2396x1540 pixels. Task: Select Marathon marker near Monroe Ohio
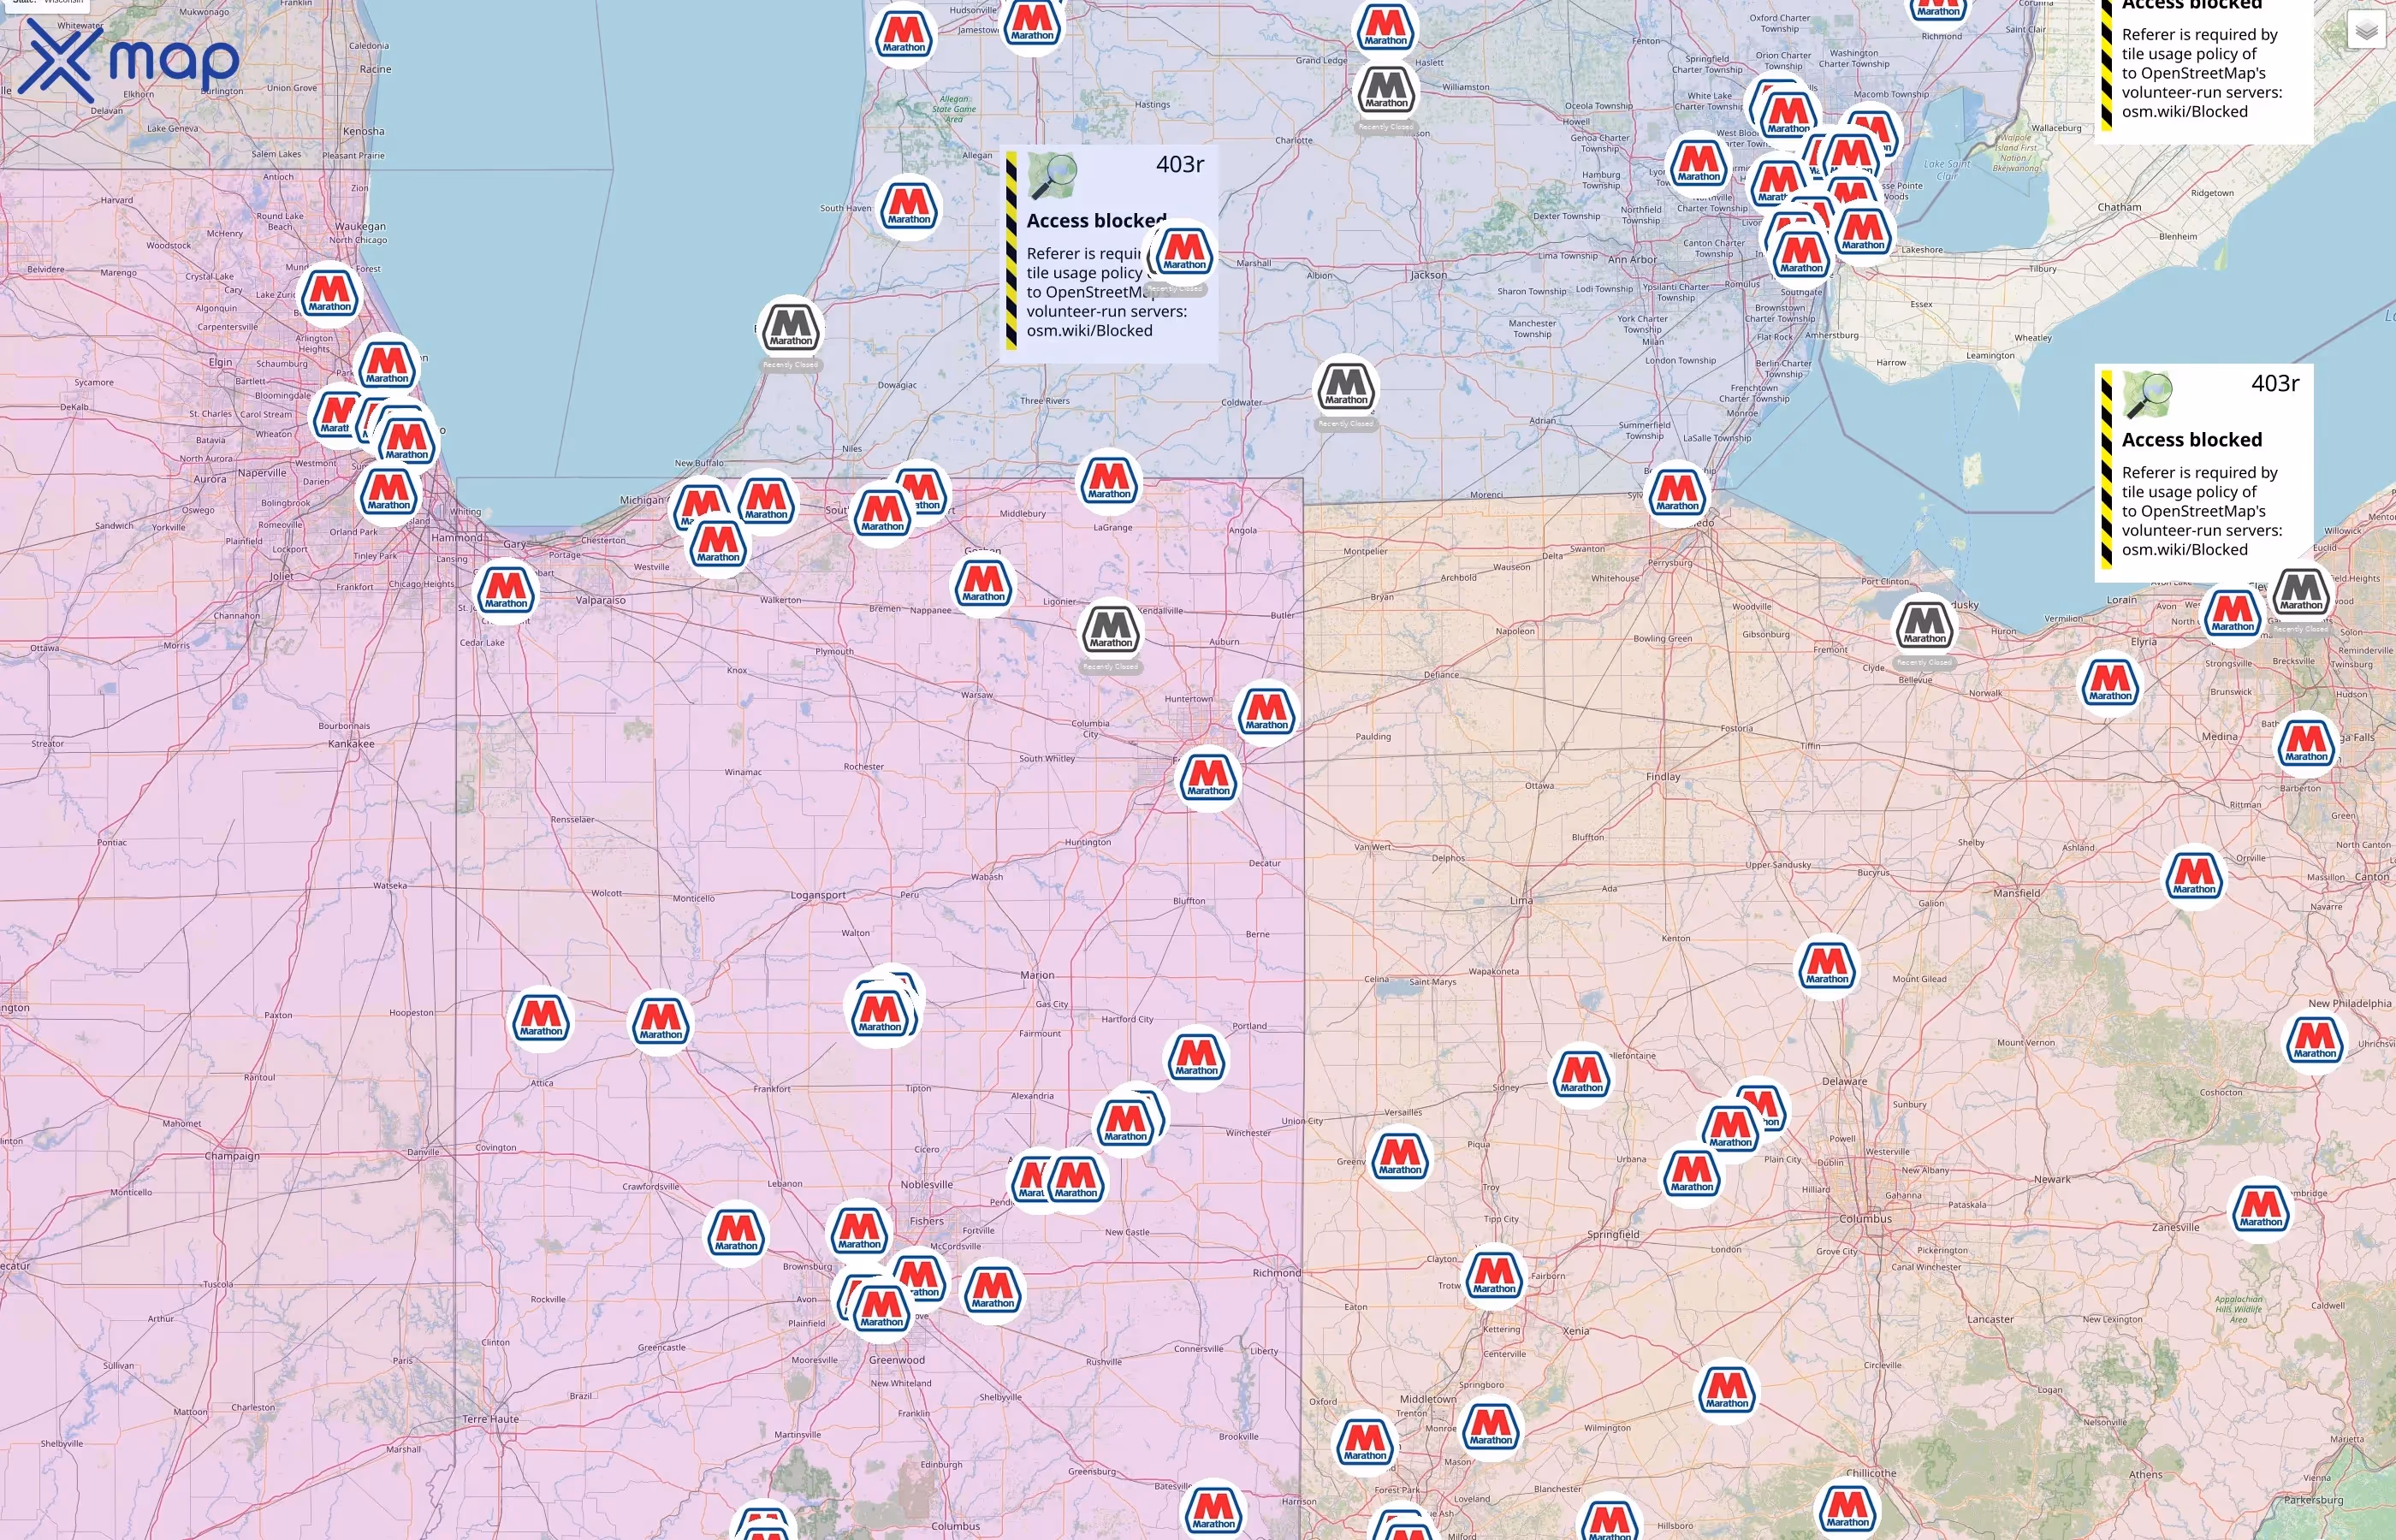click(1491, 1428)
